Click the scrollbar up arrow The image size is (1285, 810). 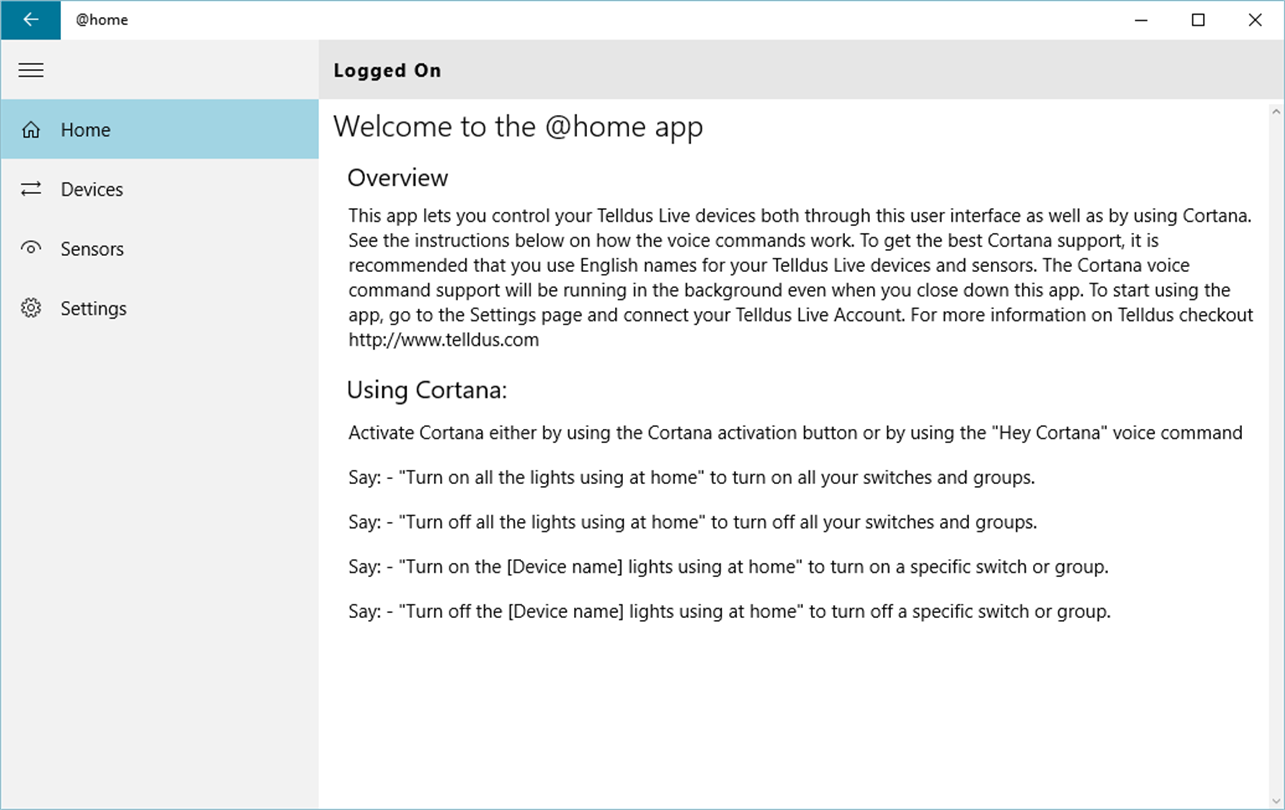tap(1276, 108)
